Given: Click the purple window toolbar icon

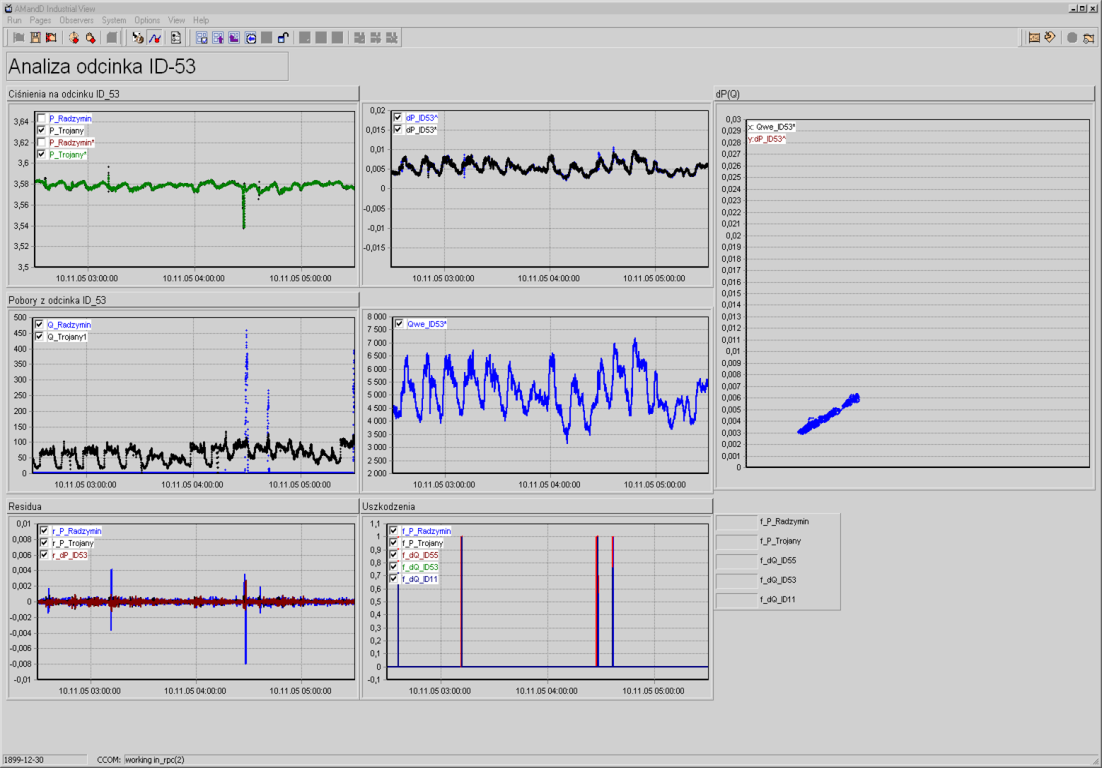Looking at the screenshot, I should [234, 38].
